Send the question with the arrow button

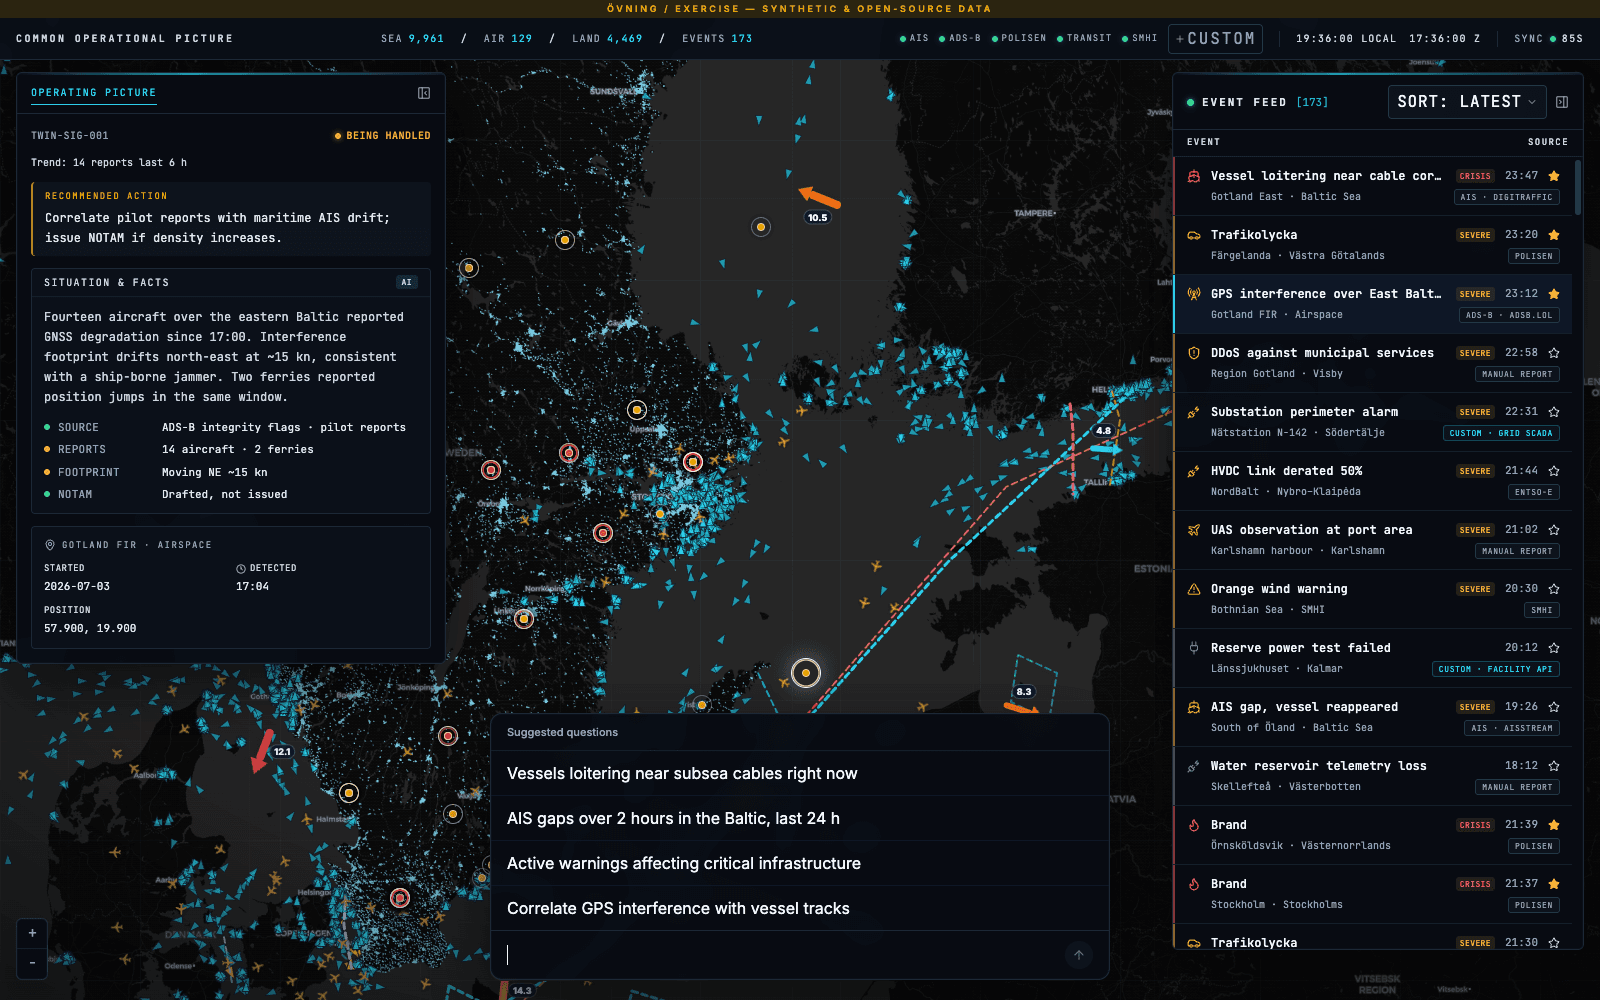pyautogui.click(x=1078, y=955)
